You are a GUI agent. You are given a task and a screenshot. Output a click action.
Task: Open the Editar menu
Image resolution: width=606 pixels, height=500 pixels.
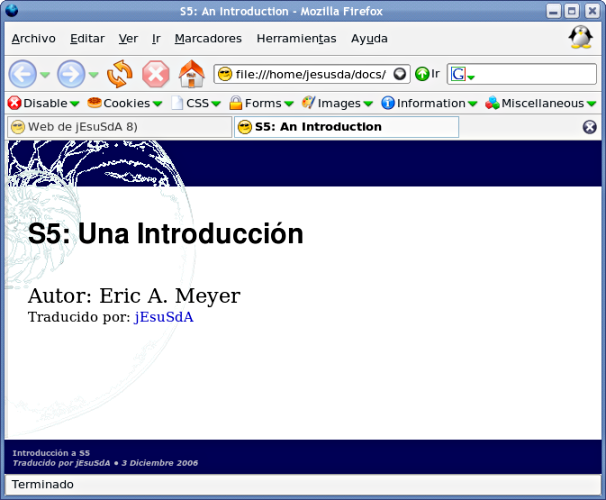click(x=87, y=39)
